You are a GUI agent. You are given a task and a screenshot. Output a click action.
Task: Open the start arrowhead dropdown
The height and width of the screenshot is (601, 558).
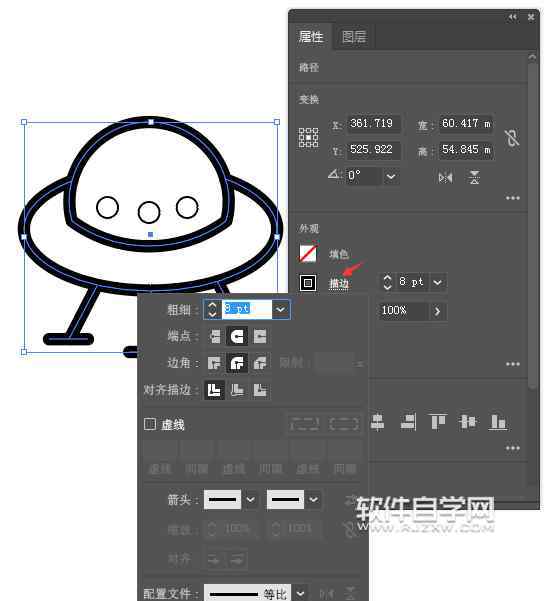point(251,499)
